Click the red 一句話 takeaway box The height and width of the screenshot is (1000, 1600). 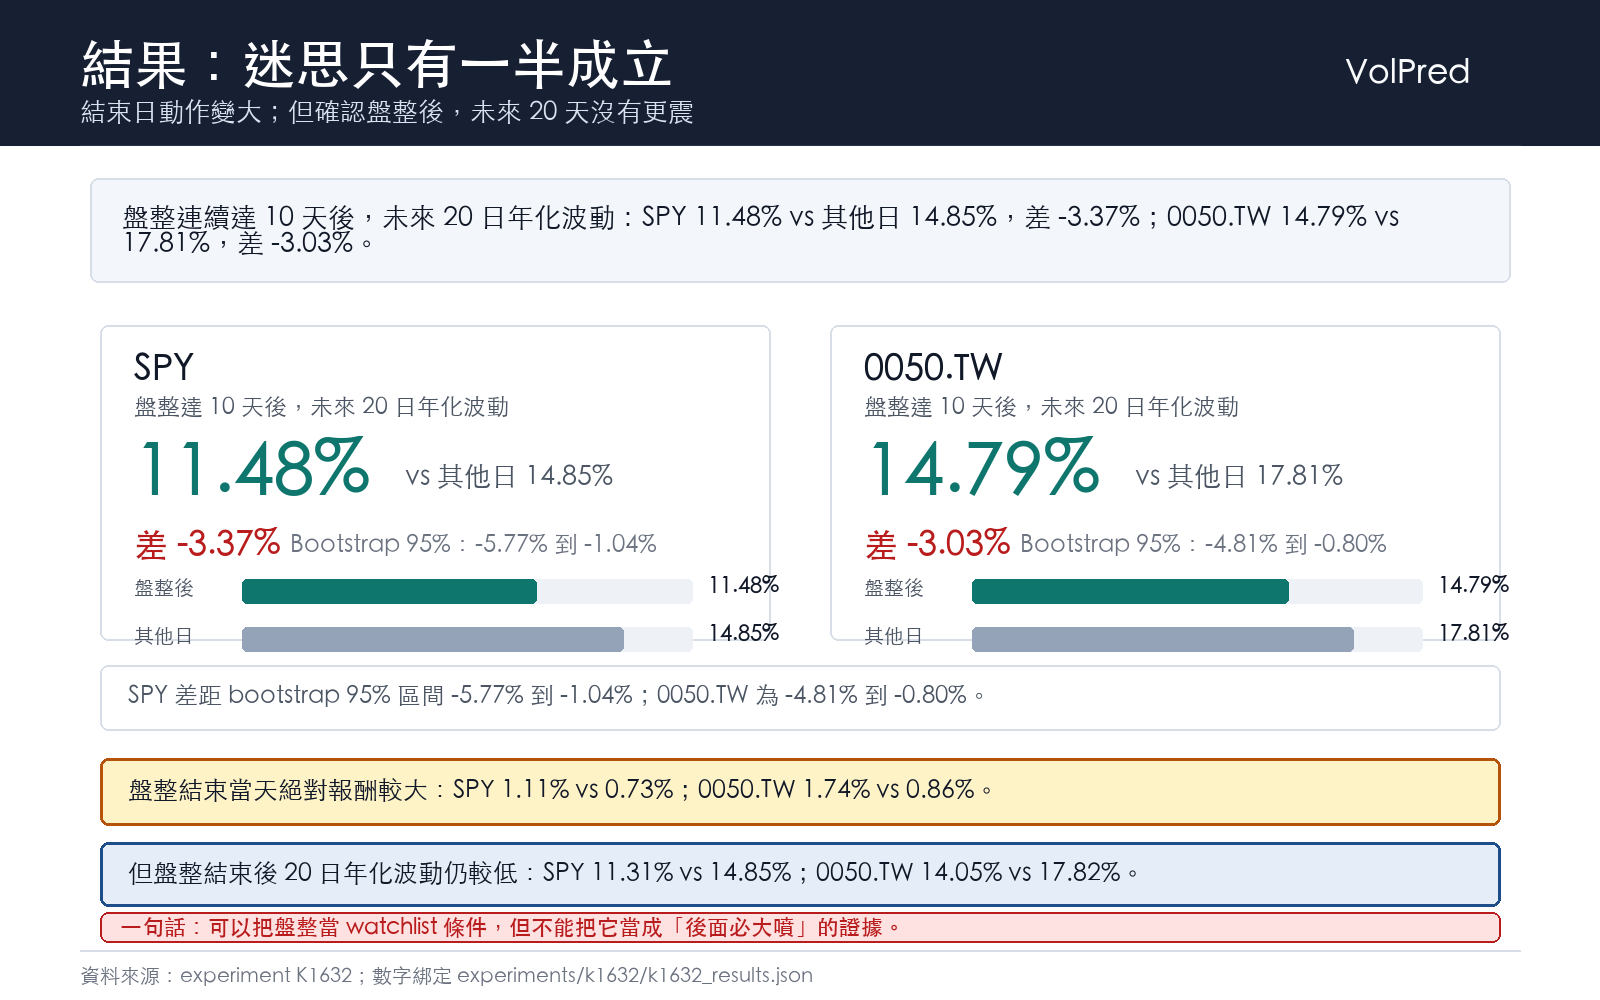pyautogui.click(x=800, y=928)
